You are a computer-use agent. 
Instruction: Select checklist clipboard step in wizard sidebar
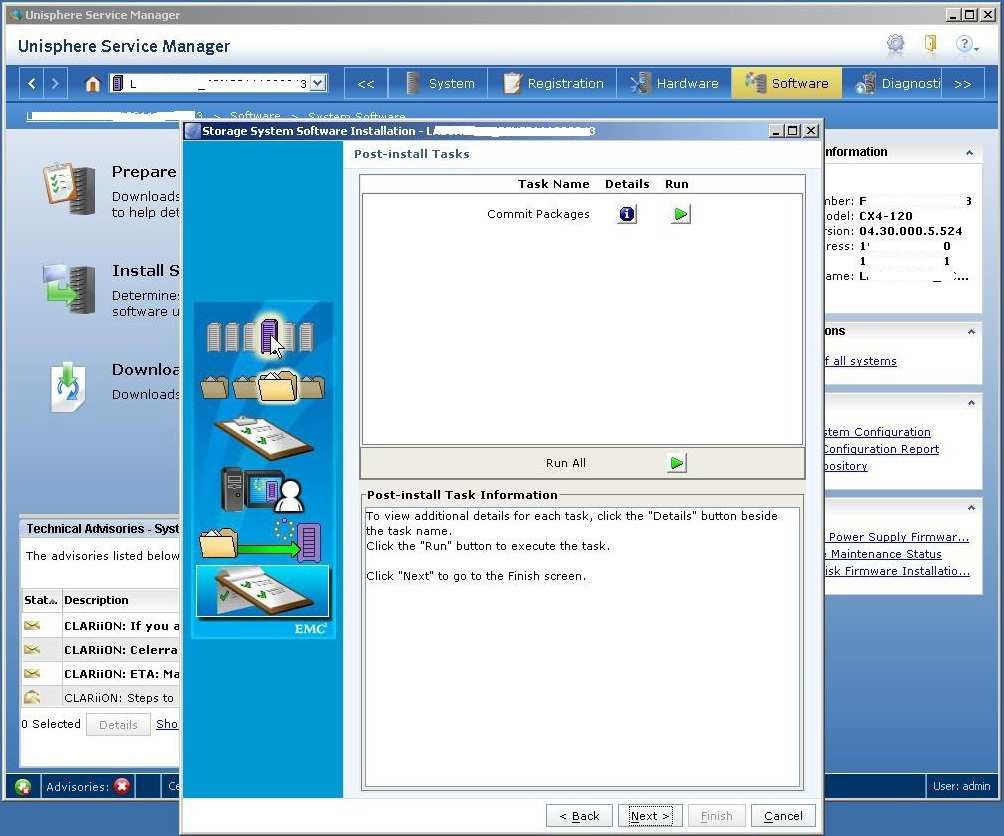(264, 437)
